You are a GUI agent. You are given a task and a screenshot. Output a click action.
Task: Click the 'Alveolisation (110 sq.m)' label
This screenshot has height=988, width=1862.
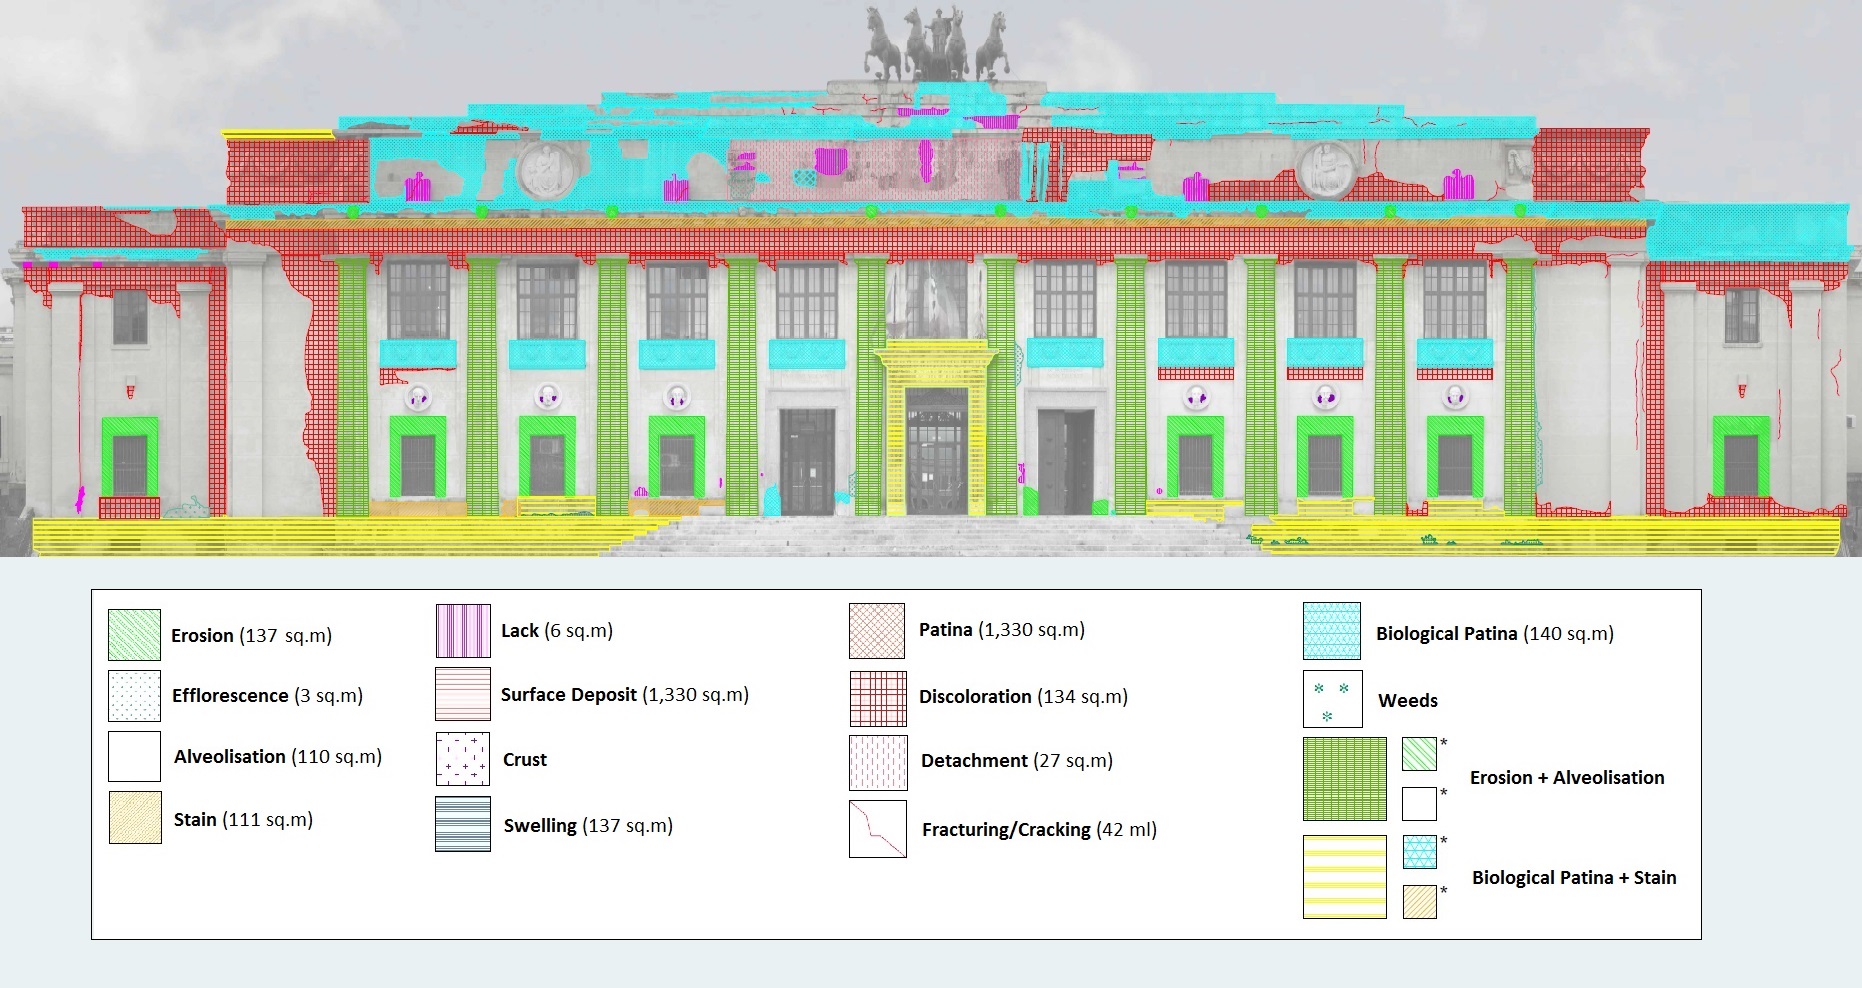(x=278, y=757)
